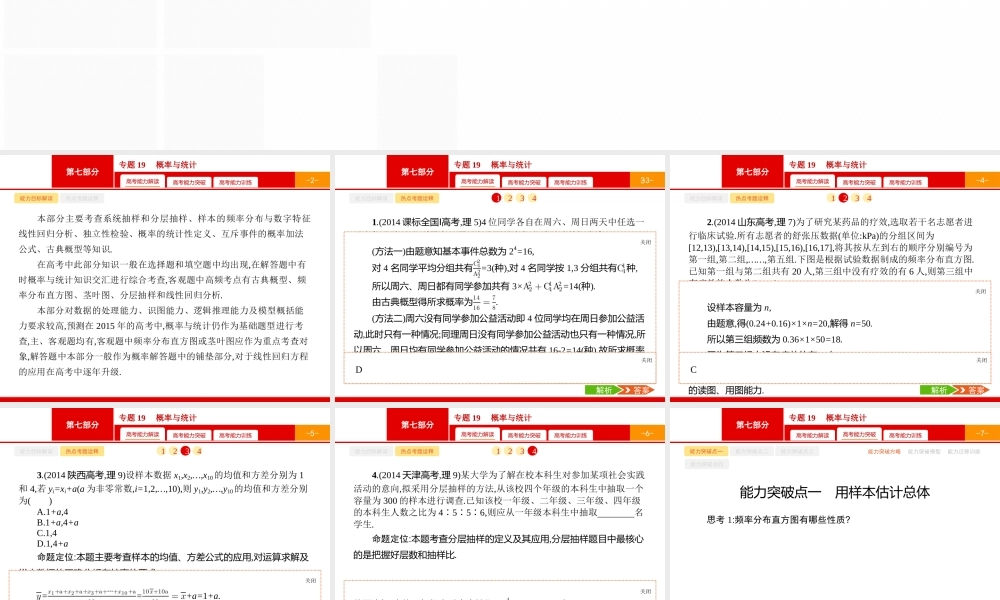
Task: Click question 1 circle on slide -5-
Action: (x=162, y=451)
